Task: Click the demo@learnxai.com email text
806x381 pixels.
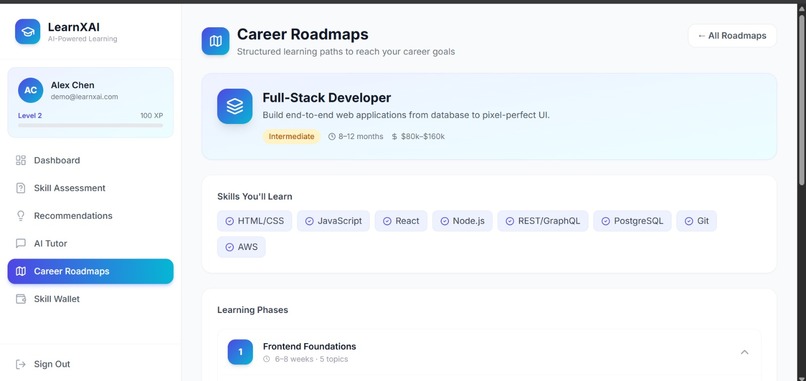Action: click(84, 97)
